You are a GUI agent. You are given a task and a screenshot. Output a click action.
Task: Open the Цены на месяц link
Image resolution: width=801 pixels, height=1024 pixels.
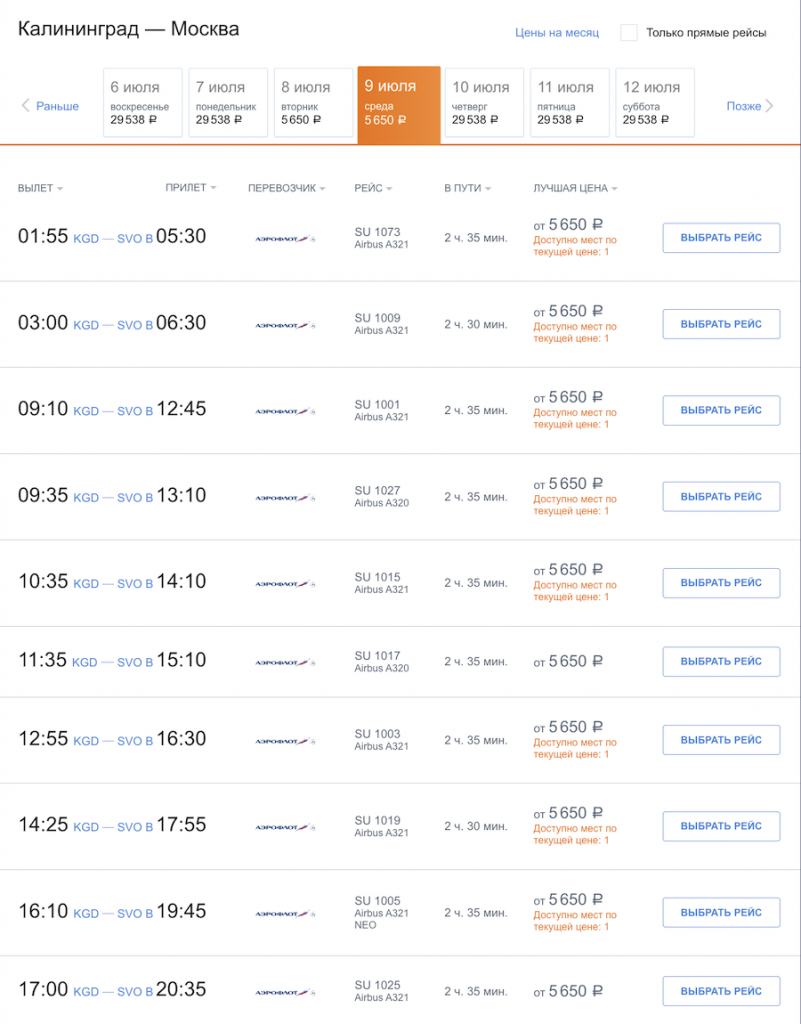[557, 33]
